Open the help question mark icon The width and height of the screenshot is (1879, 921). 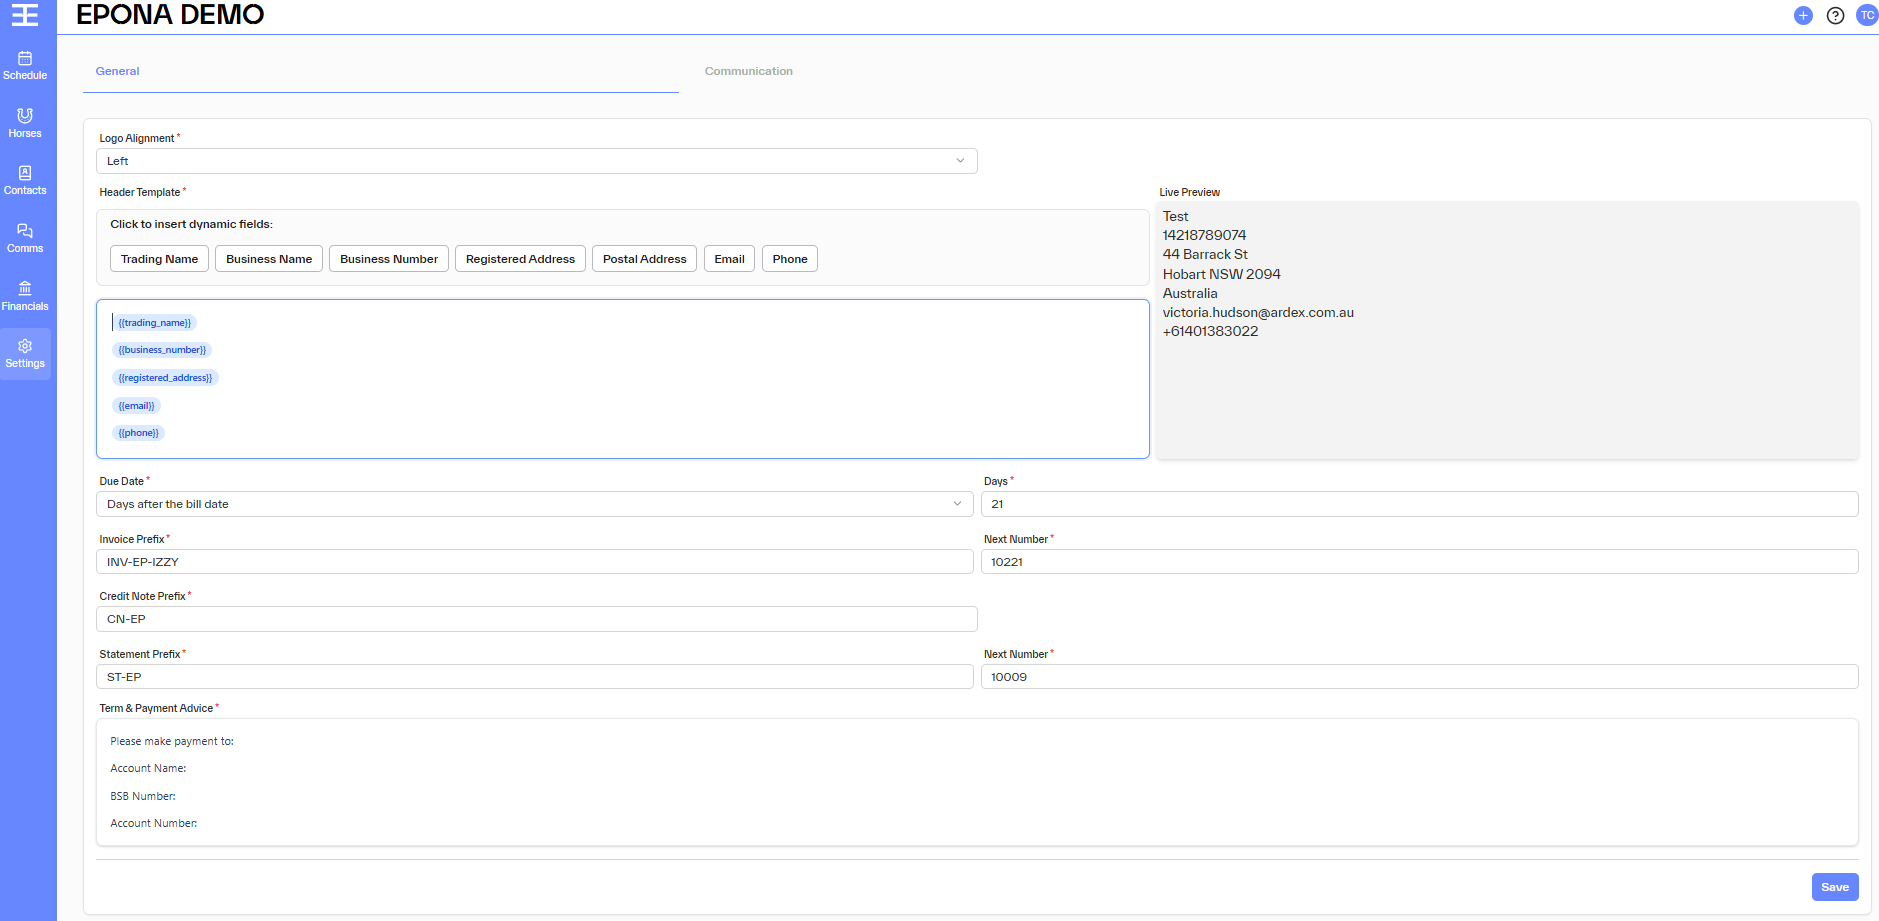[x=1835, y=15]
